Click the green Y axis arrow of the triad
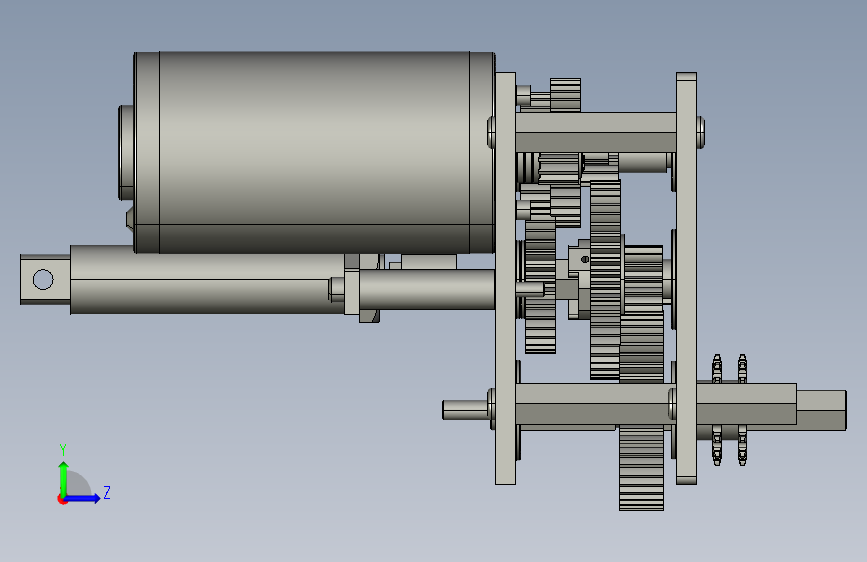The height and width of the screenshot is (562, 867). pos(64,478)
